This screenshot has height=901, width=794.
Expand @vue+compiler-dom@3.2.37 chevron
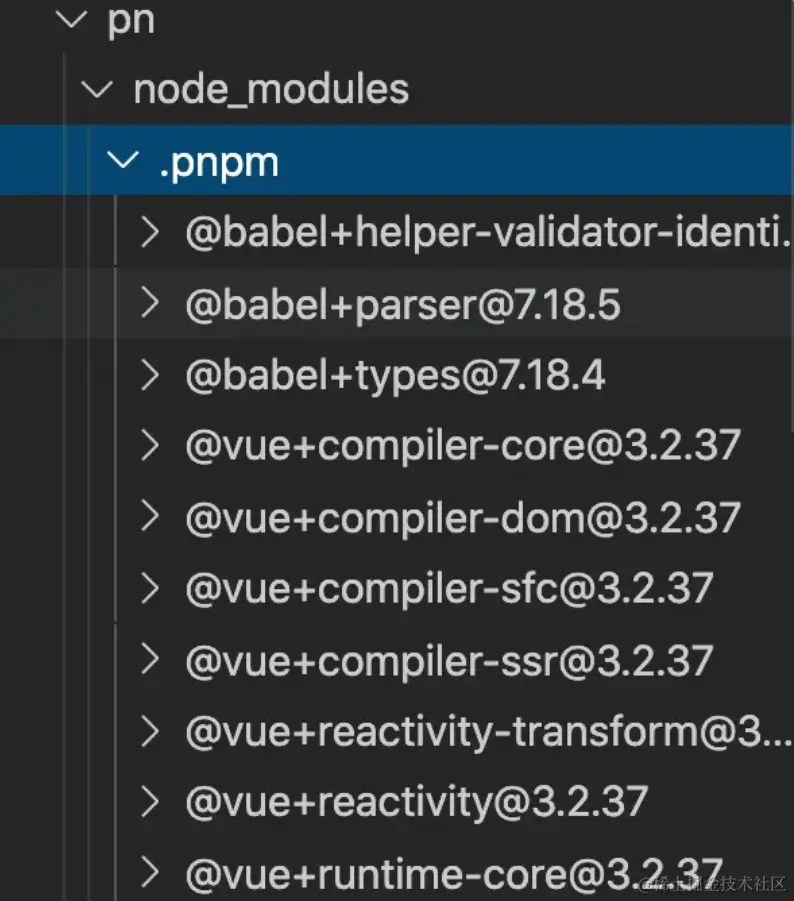150,517
